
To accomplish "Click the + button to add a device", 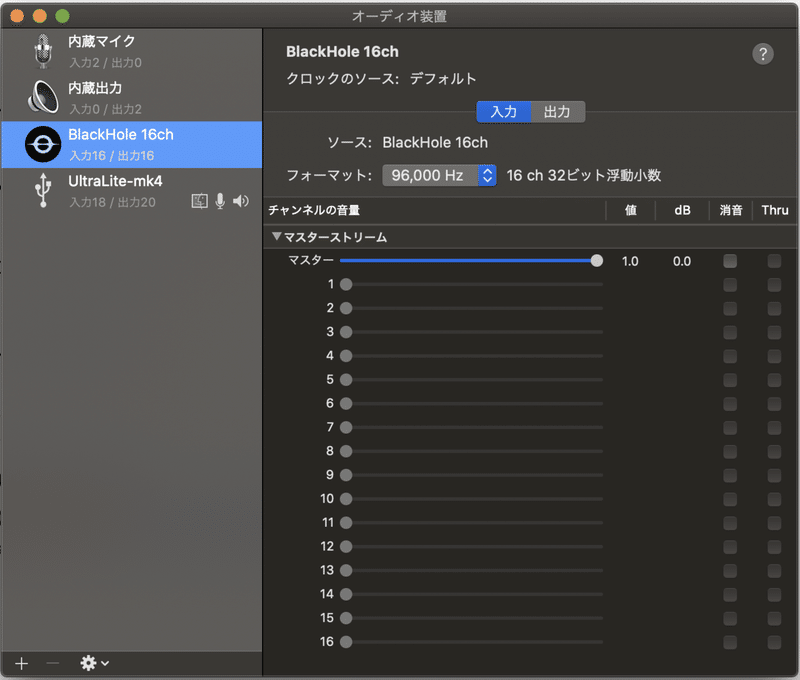I will (x=21, y=662).
